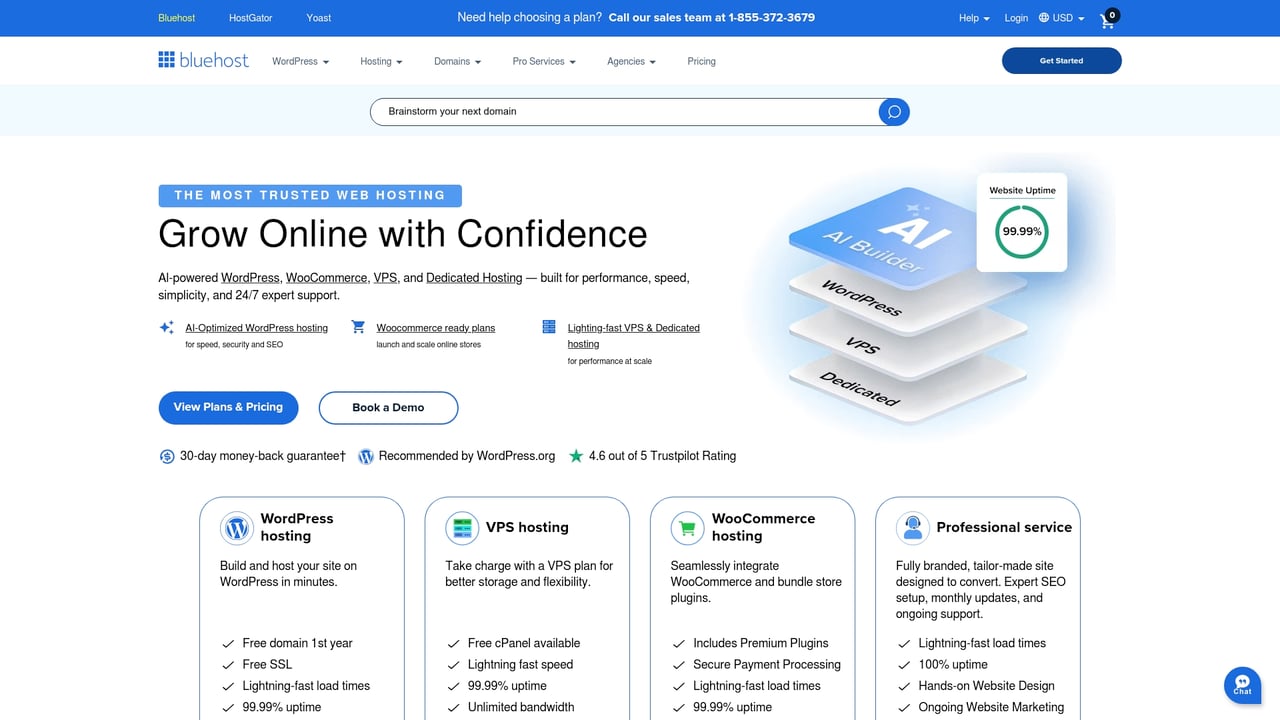This screenshot has height=720, width=1280.
Task: Click the VPS hosting server icon
Action: (x=462, y=528)
